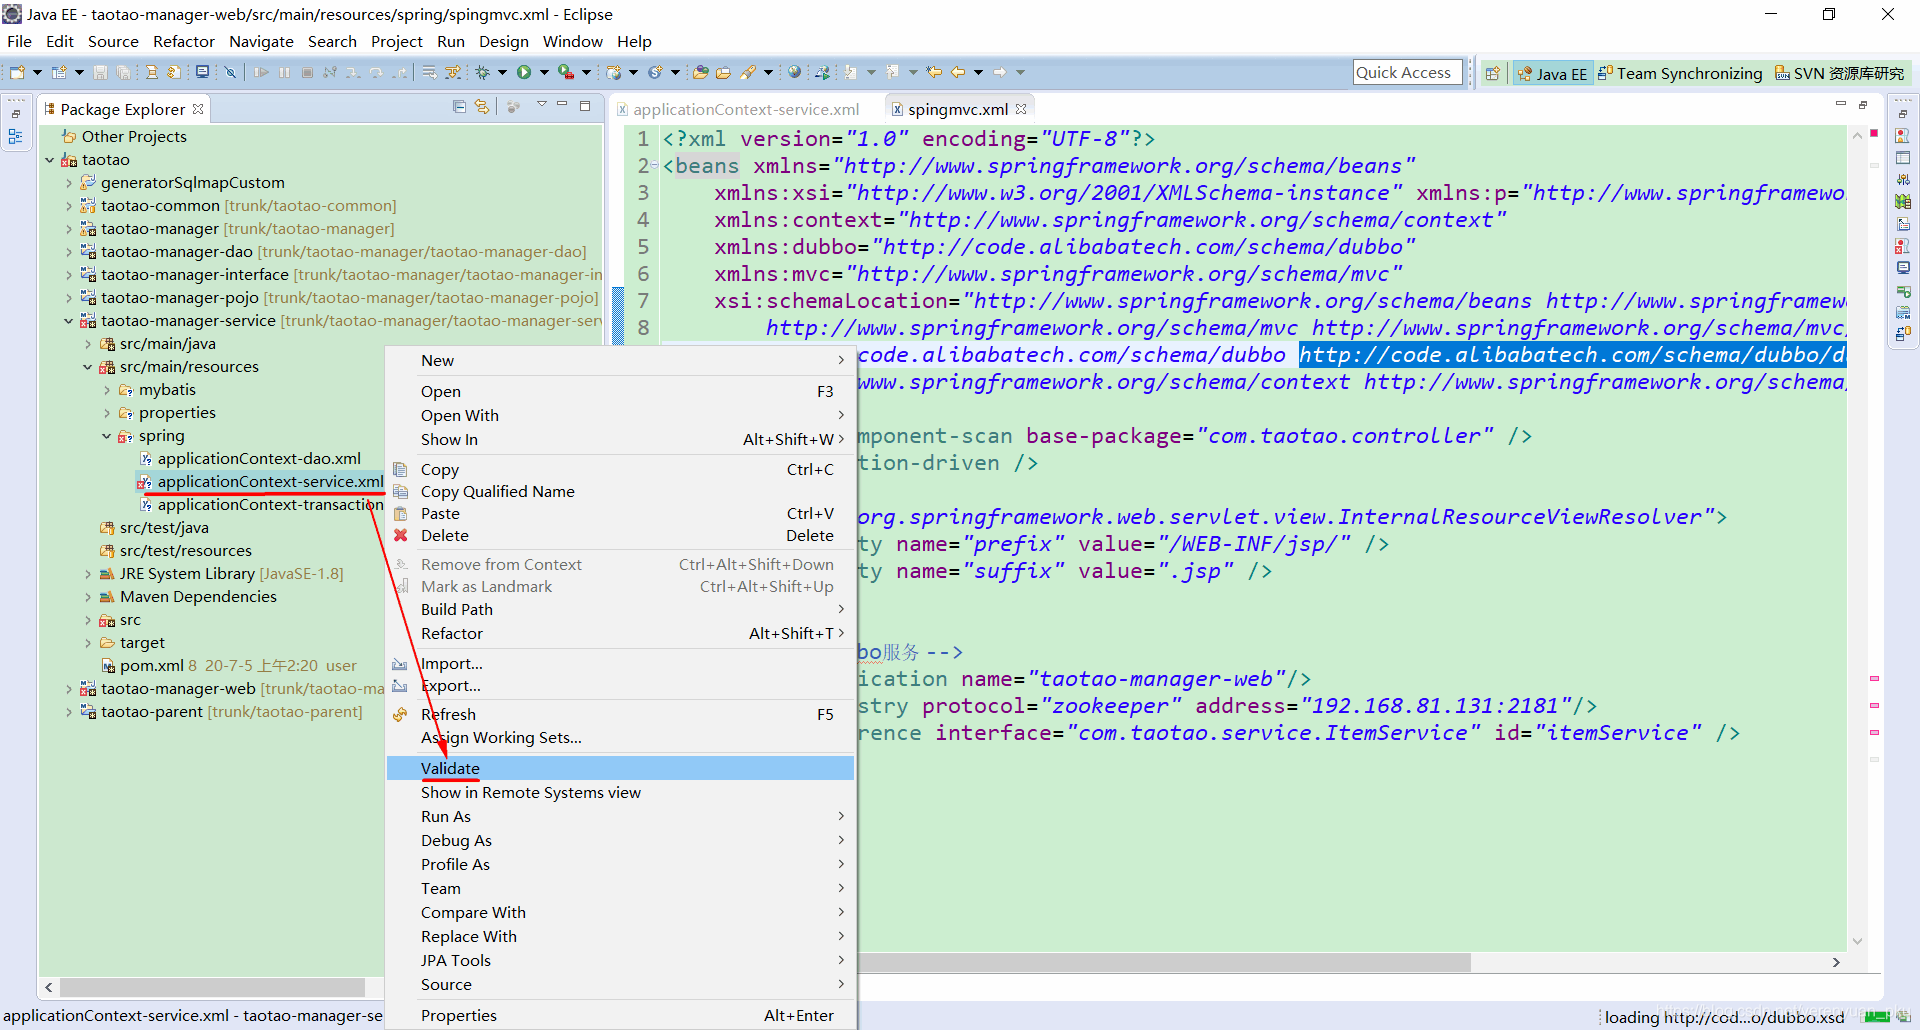
Task: Click the Resume debug icon in toolbar
Action: tap(261, 72)
